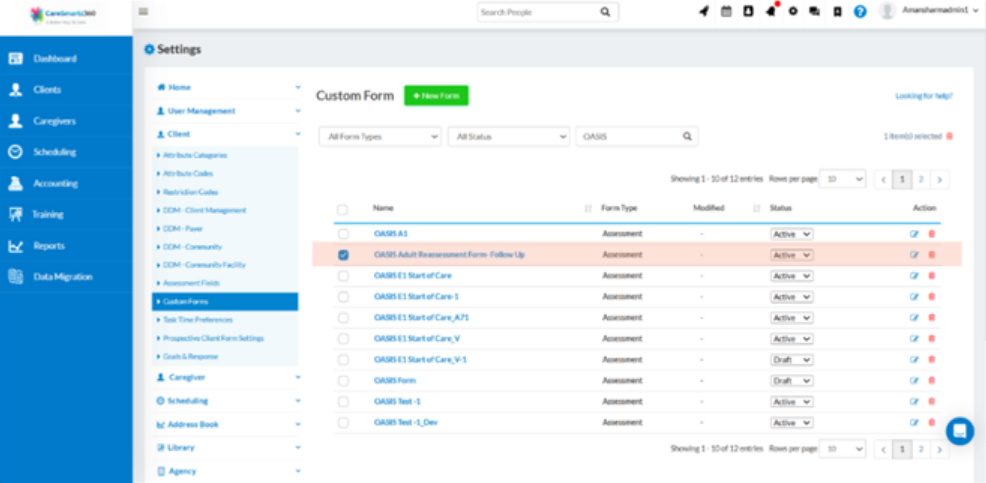Screen dimensions: 986x483
Task: Open Clients in the sidebar
Action: [66, 89]
